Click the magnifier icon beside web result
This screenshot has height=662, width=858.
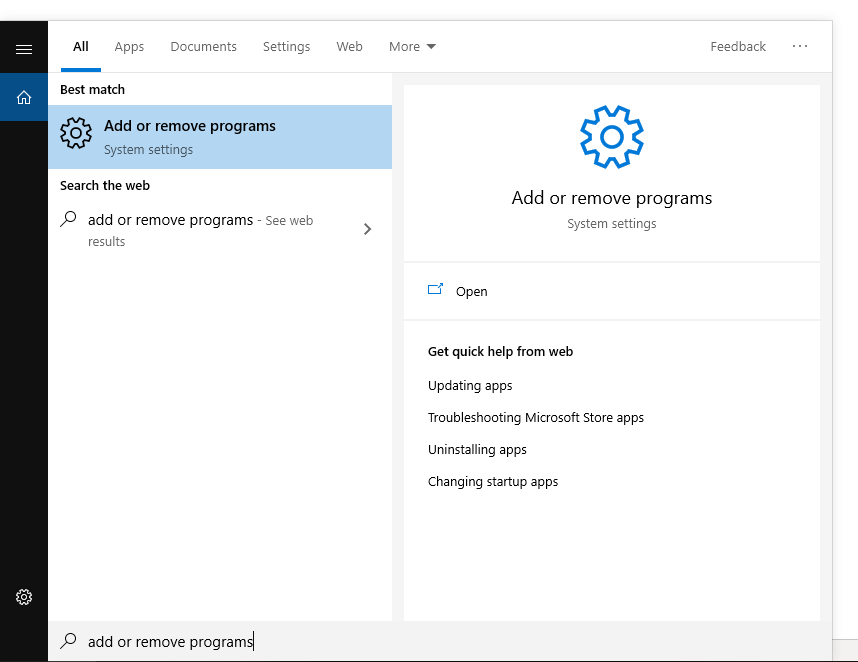pos(69,219)
